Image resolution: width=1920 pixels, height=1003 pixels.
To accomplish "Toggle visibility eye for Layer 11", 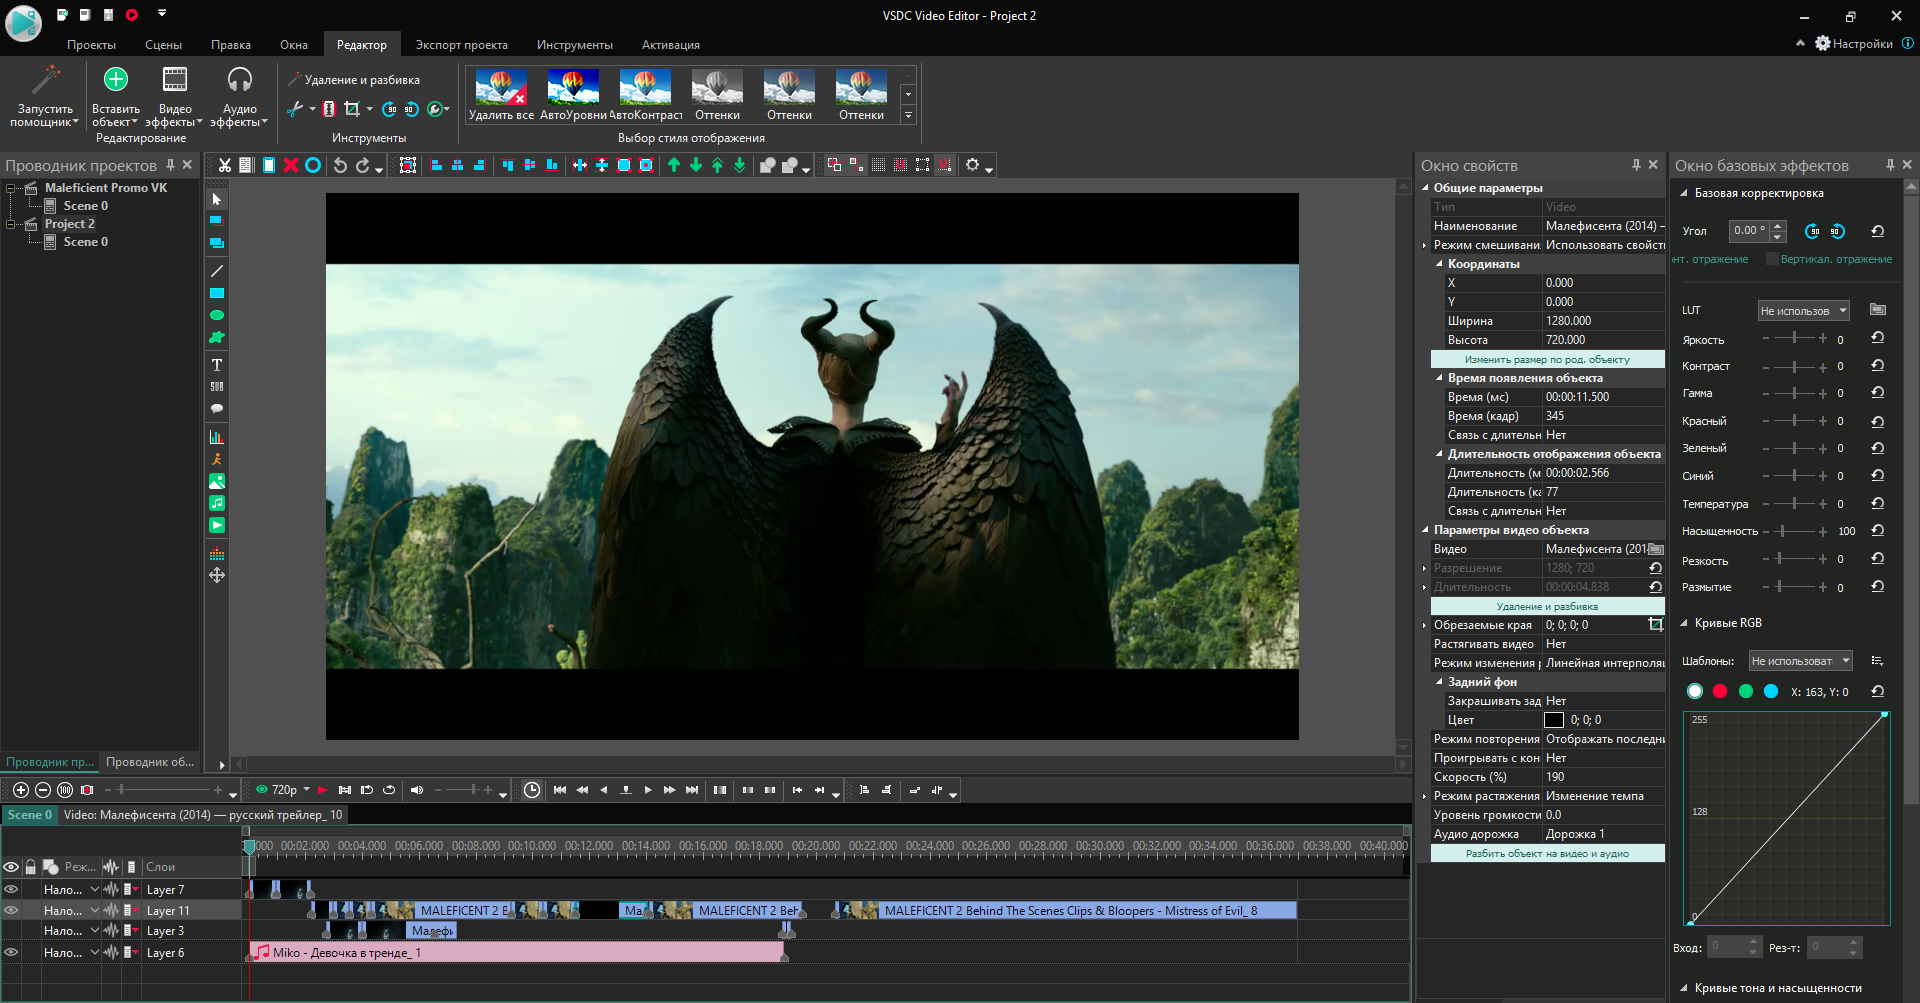I will coord(11,910).
